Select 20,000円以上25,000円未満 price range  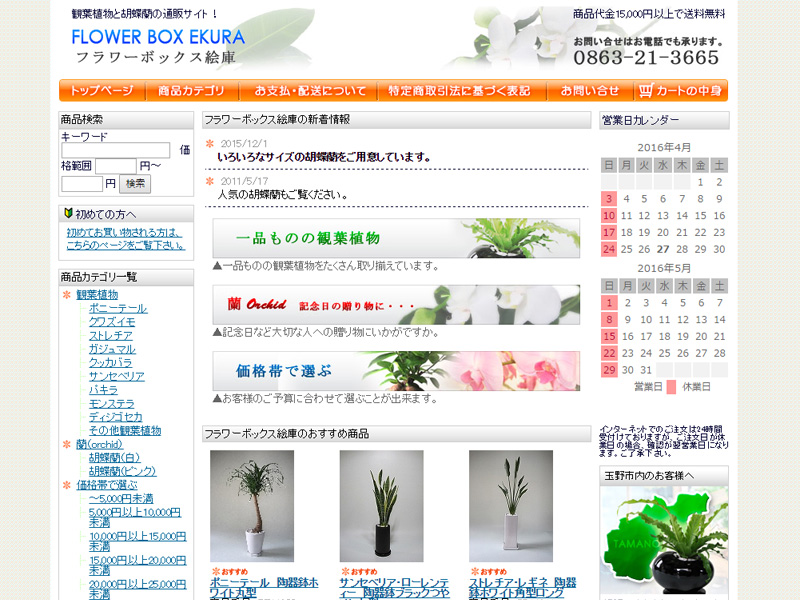coord(137,589)
